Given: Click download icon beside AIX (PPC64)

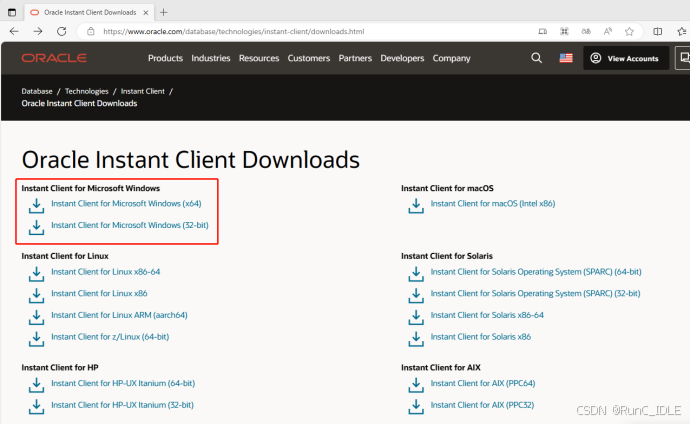Looking at the screenshot, I should (416, 386).
